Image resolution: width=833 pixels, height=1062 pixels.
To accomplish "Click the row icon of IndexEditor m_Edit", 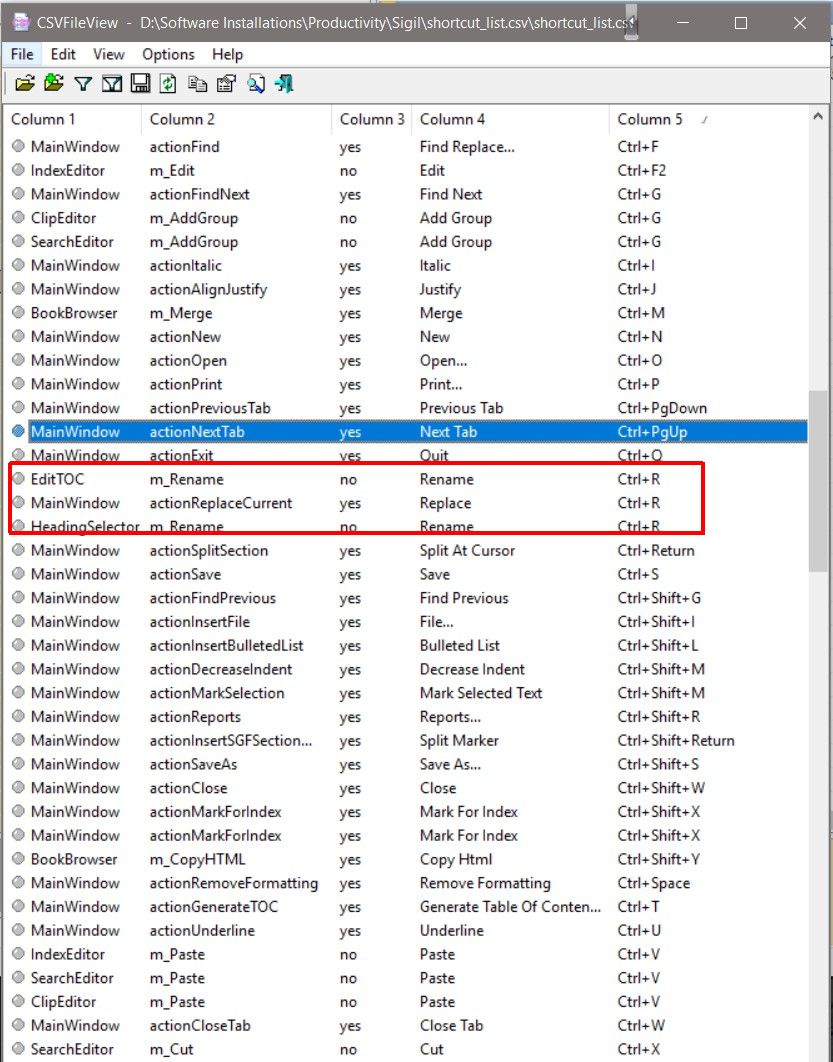I will [18, 169].
